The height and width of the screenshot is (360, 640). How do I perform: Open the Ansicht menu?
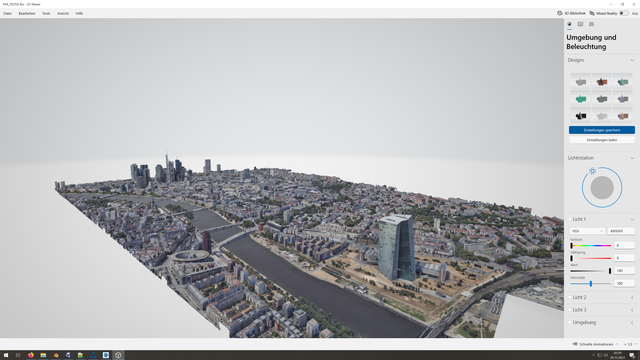pos(63,13)
